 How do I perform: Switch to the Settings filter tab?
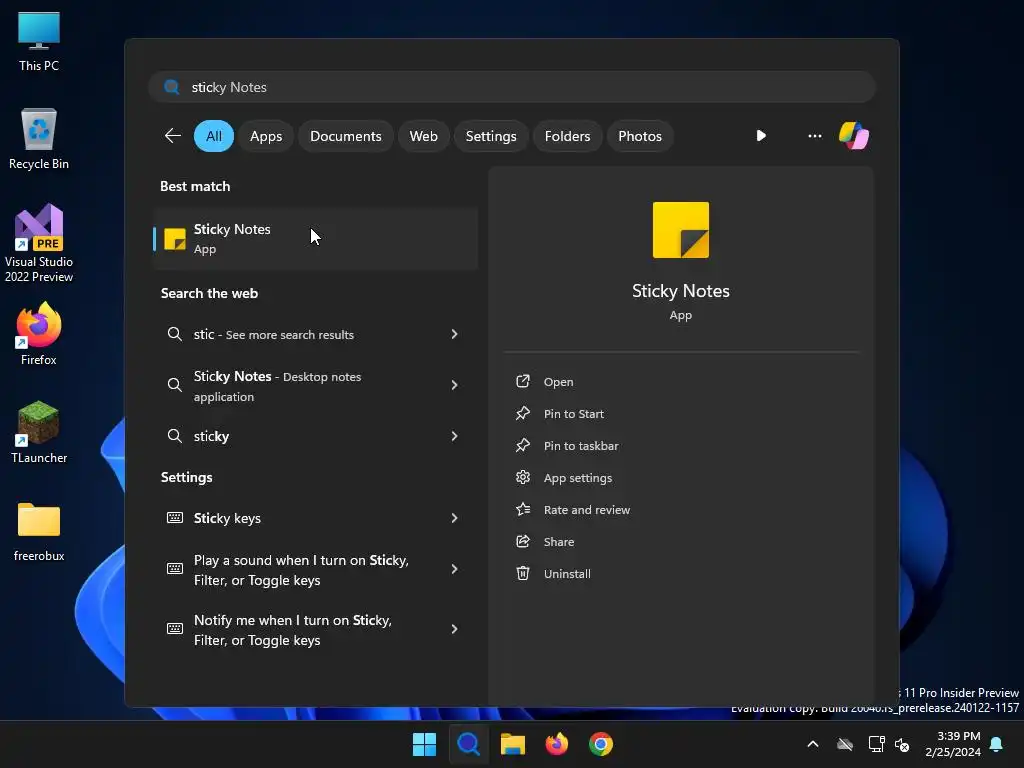click(491, 136)
